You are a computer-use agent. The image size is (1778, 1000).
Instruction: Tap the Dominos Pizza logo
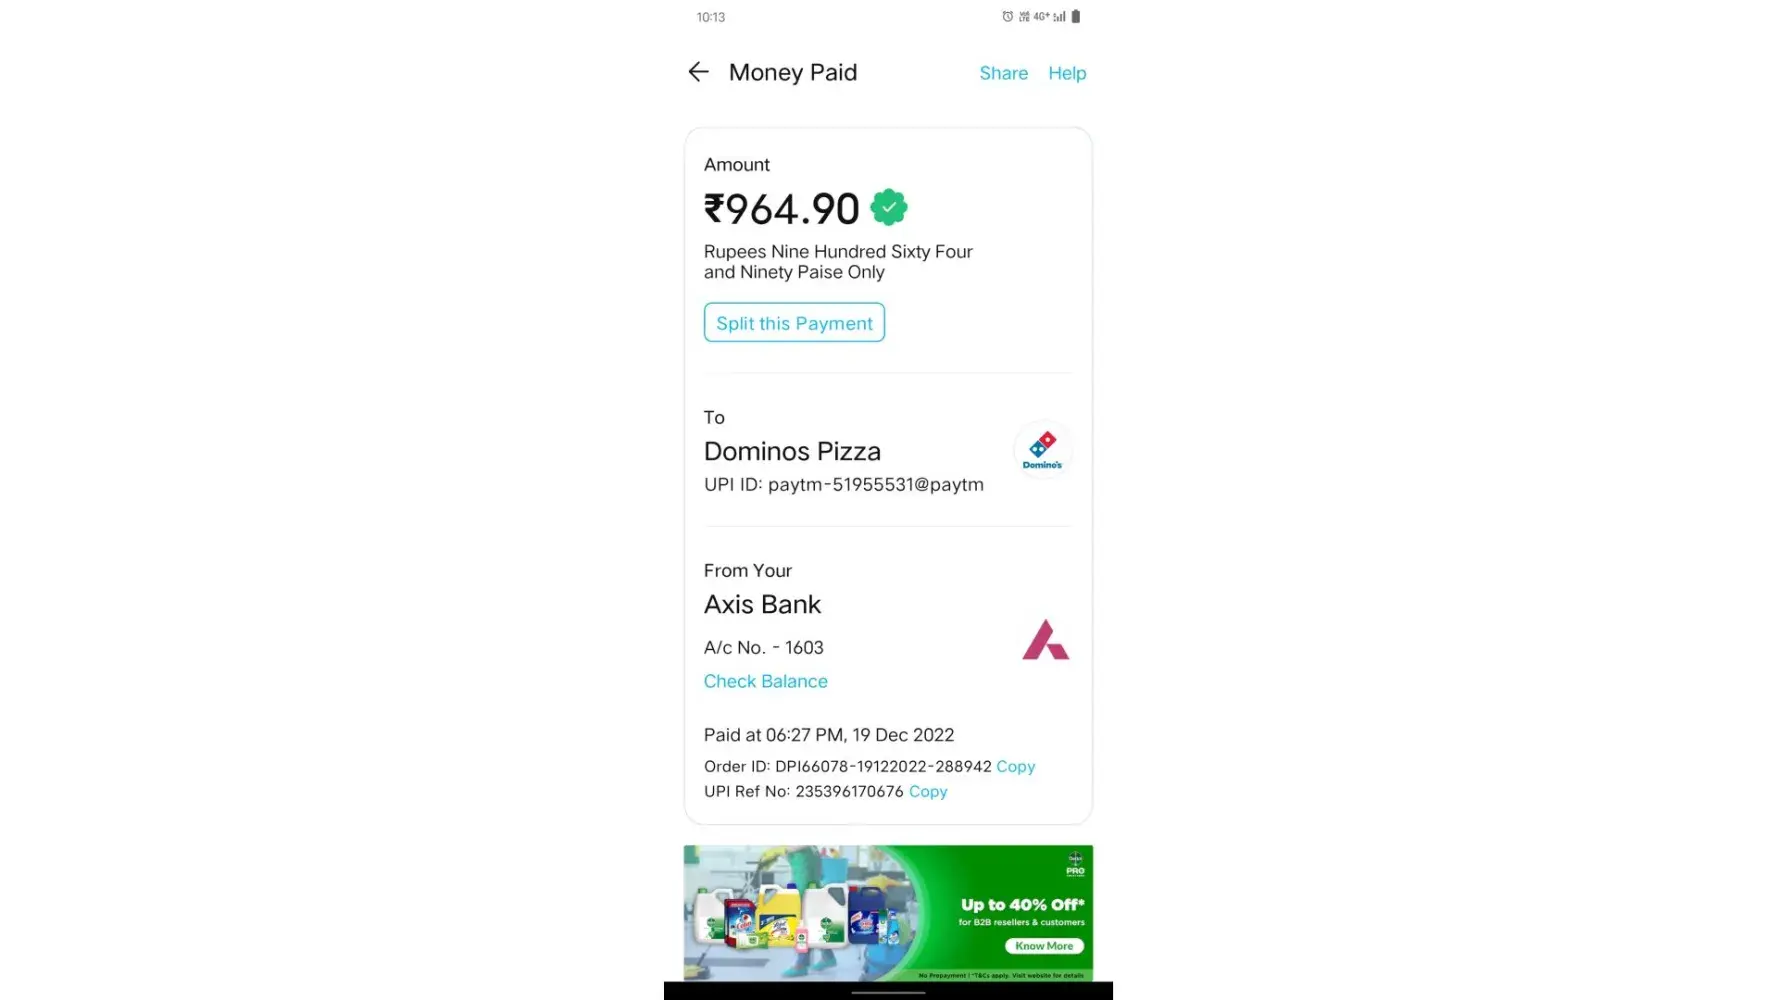(1042, 450)
